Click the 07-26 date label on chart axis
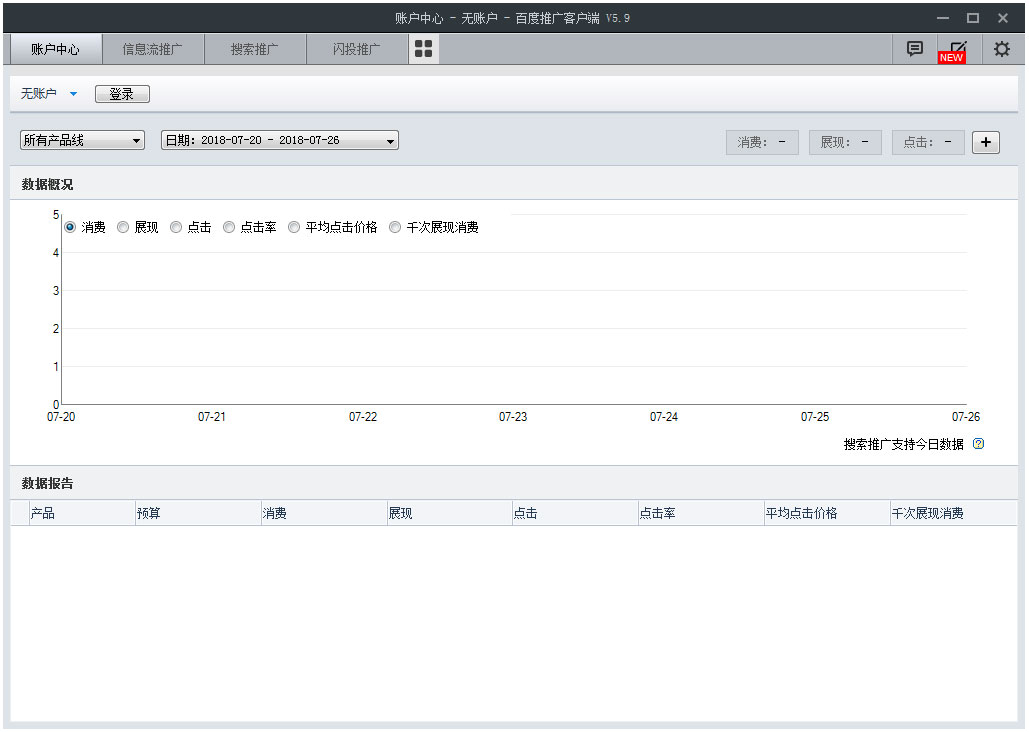Image resolution: width=1029 pixels, height=732 pixels. (x=966, y=417)
